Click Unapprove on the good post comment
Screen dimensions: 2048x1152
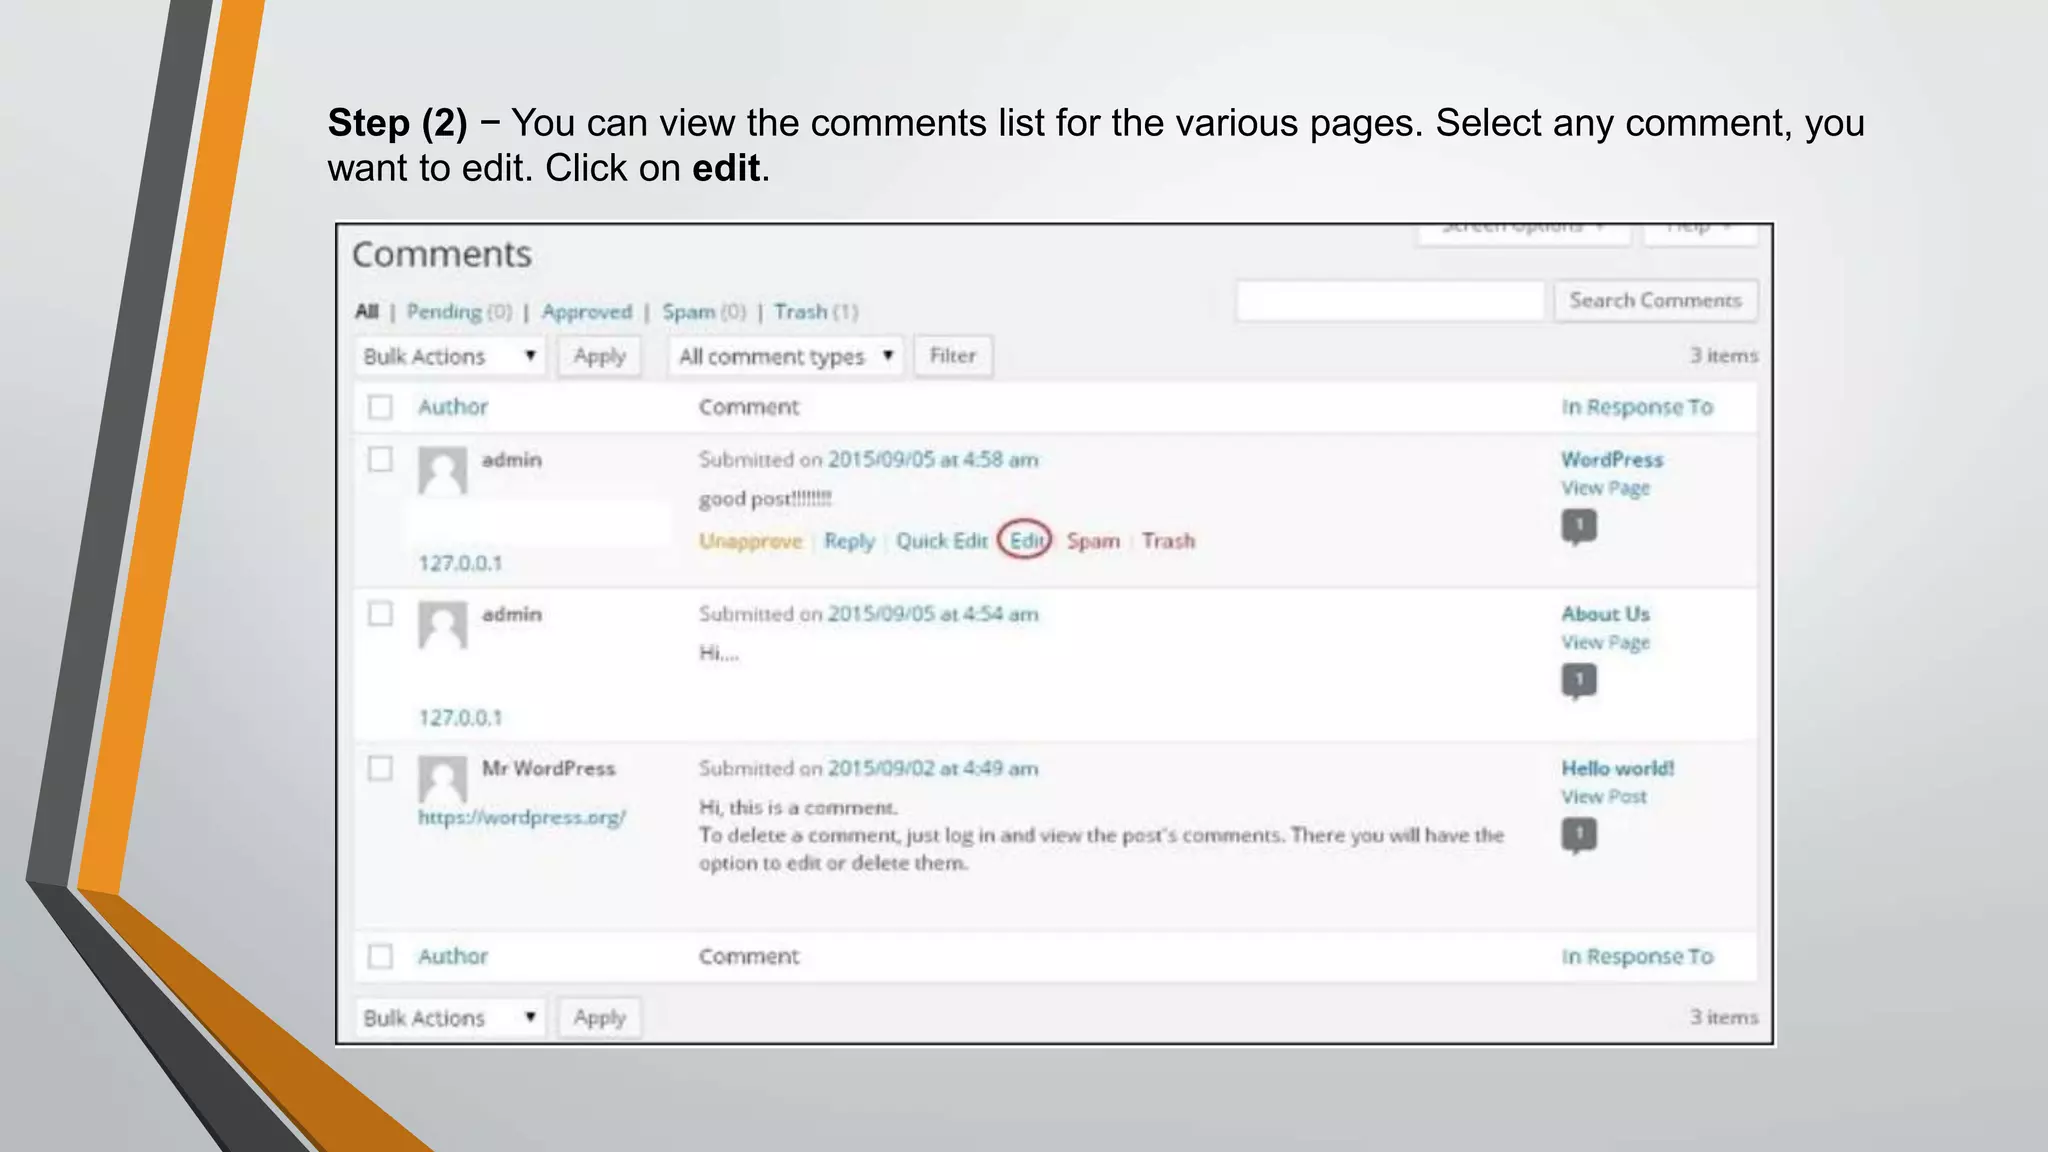pyautogui.click(x=750, y=541)
